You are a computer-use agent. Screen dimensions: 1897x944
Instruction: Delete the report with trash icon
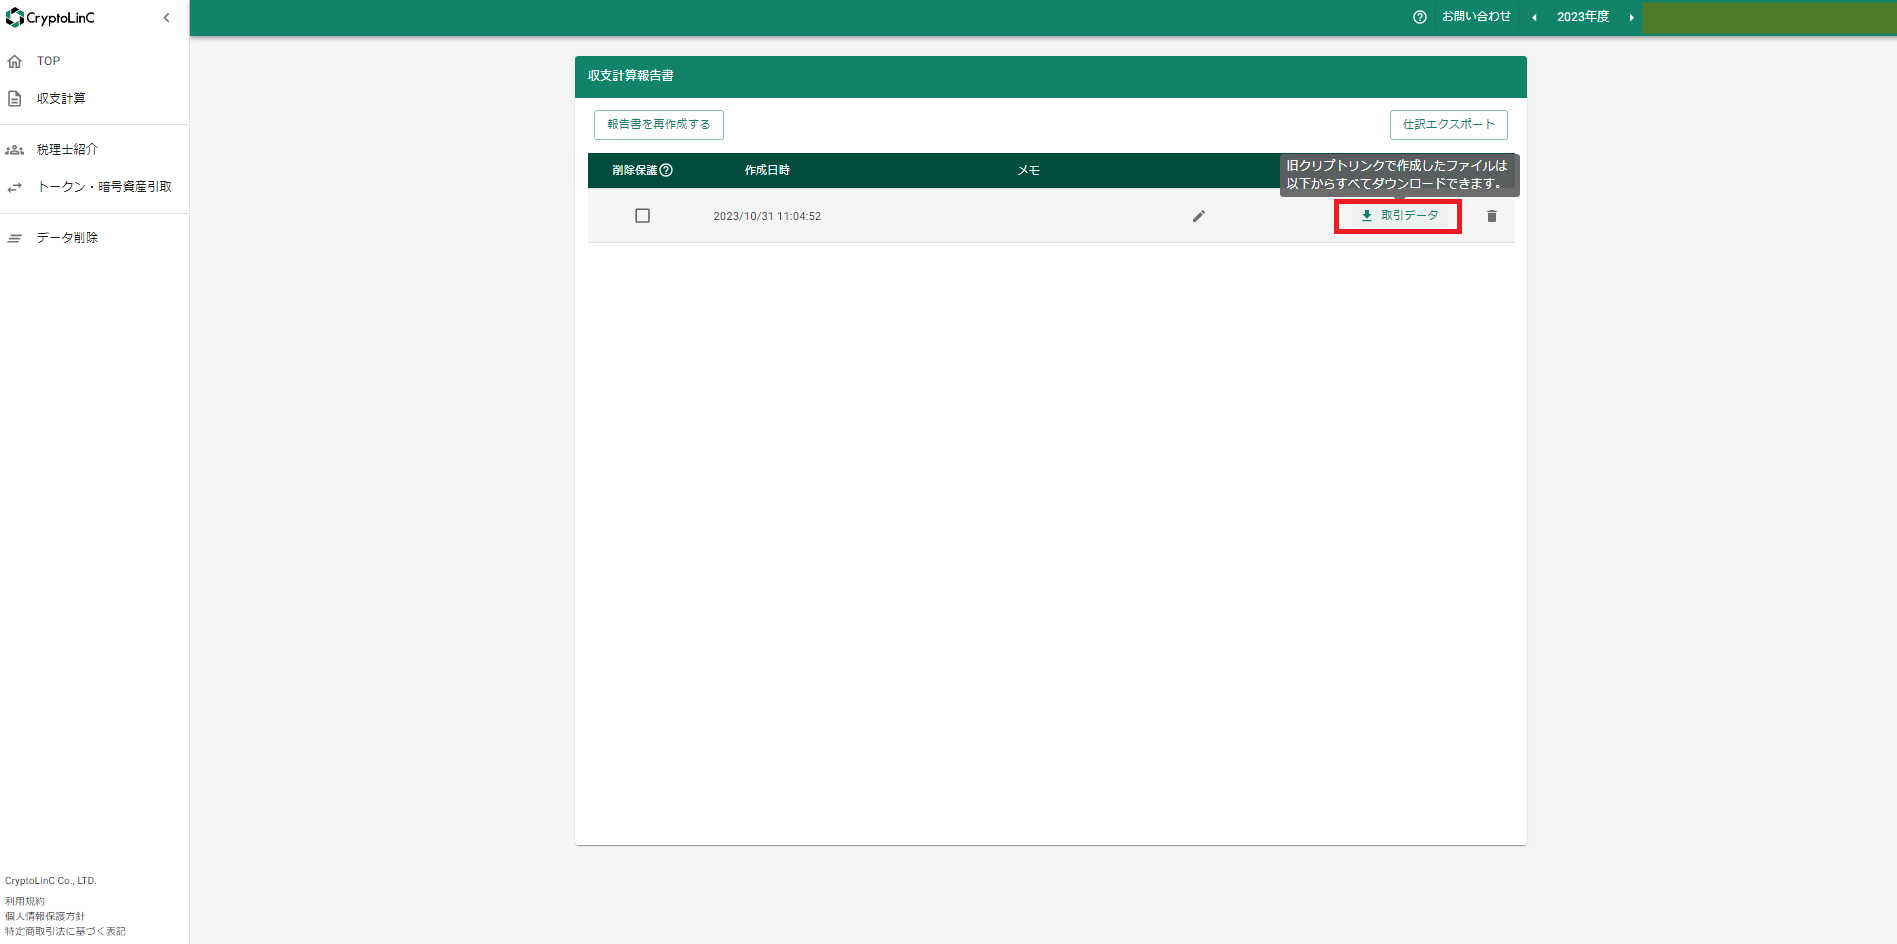(1492, 216)
